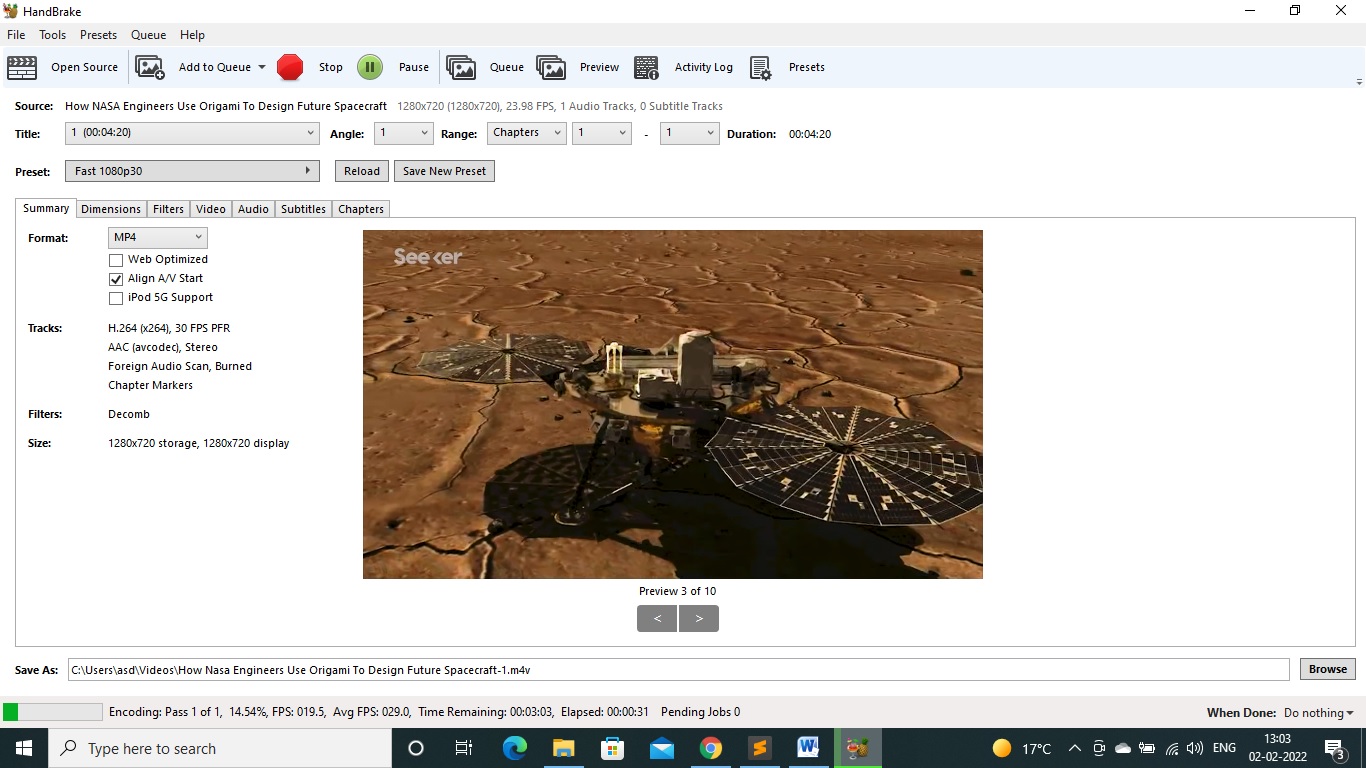
Task: Pause encoding with the green Pause icon
Action: 370,67
